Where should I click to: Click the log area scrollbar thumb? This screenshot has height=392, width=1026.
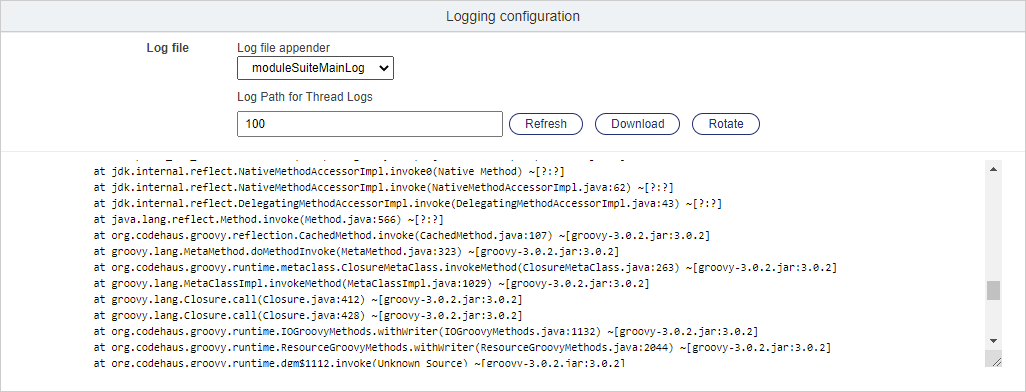(x=993, y=291)
